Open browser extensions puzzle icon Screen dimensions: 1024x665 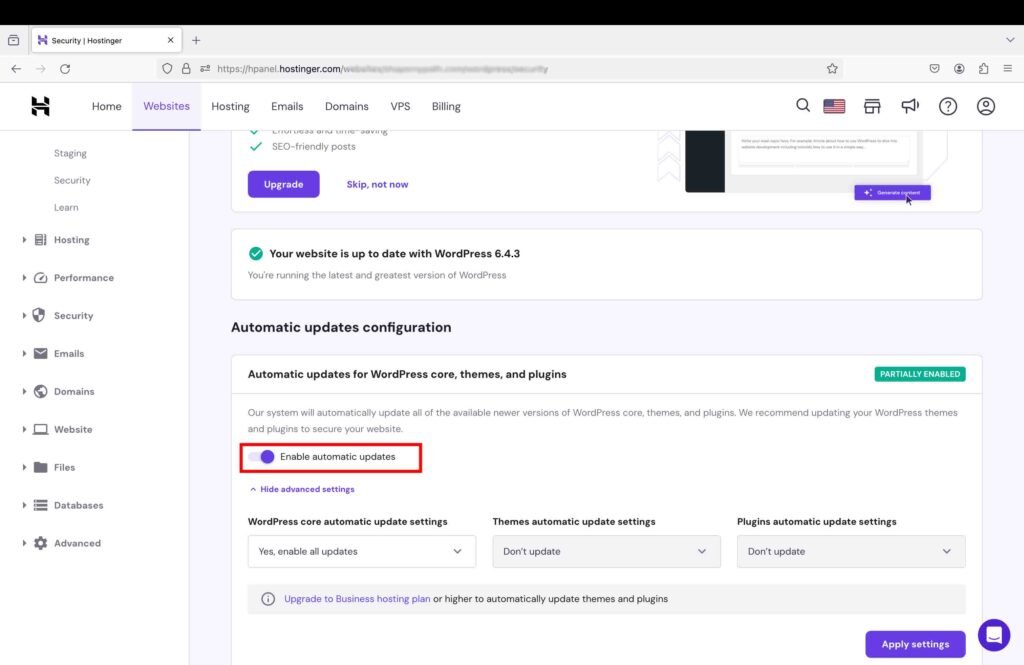984,69
